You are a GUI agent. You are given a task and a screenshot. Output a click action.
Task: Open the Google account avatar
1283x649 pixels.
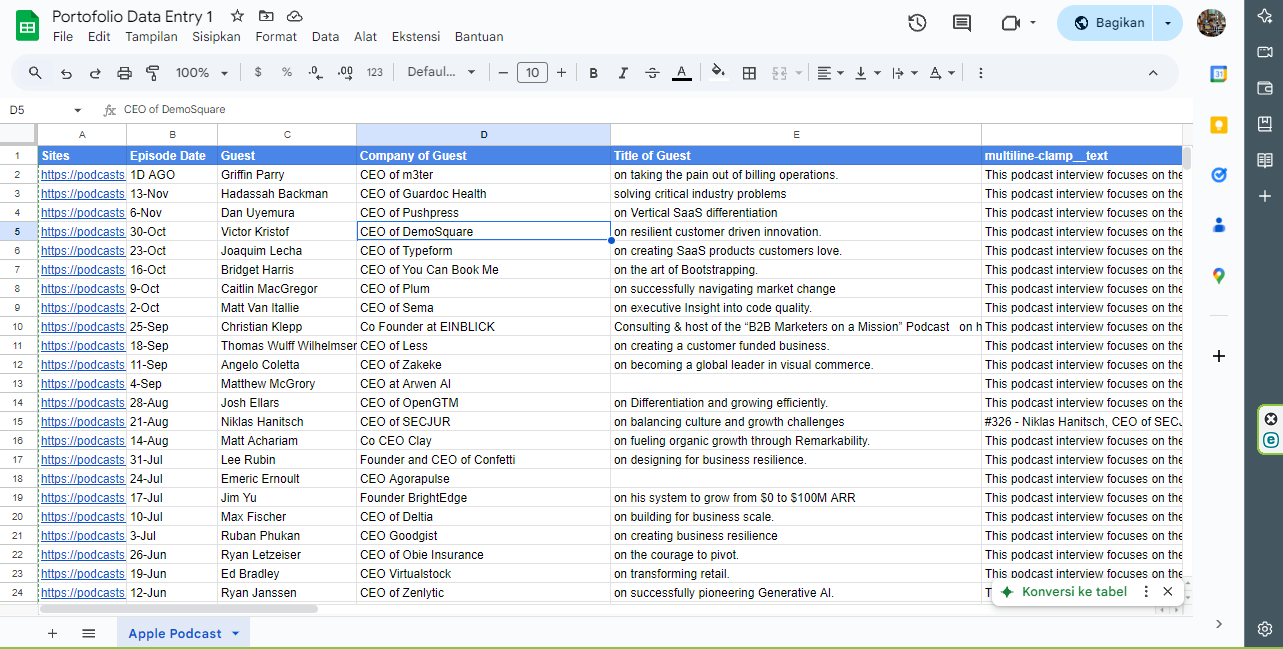coord(1211,23)
